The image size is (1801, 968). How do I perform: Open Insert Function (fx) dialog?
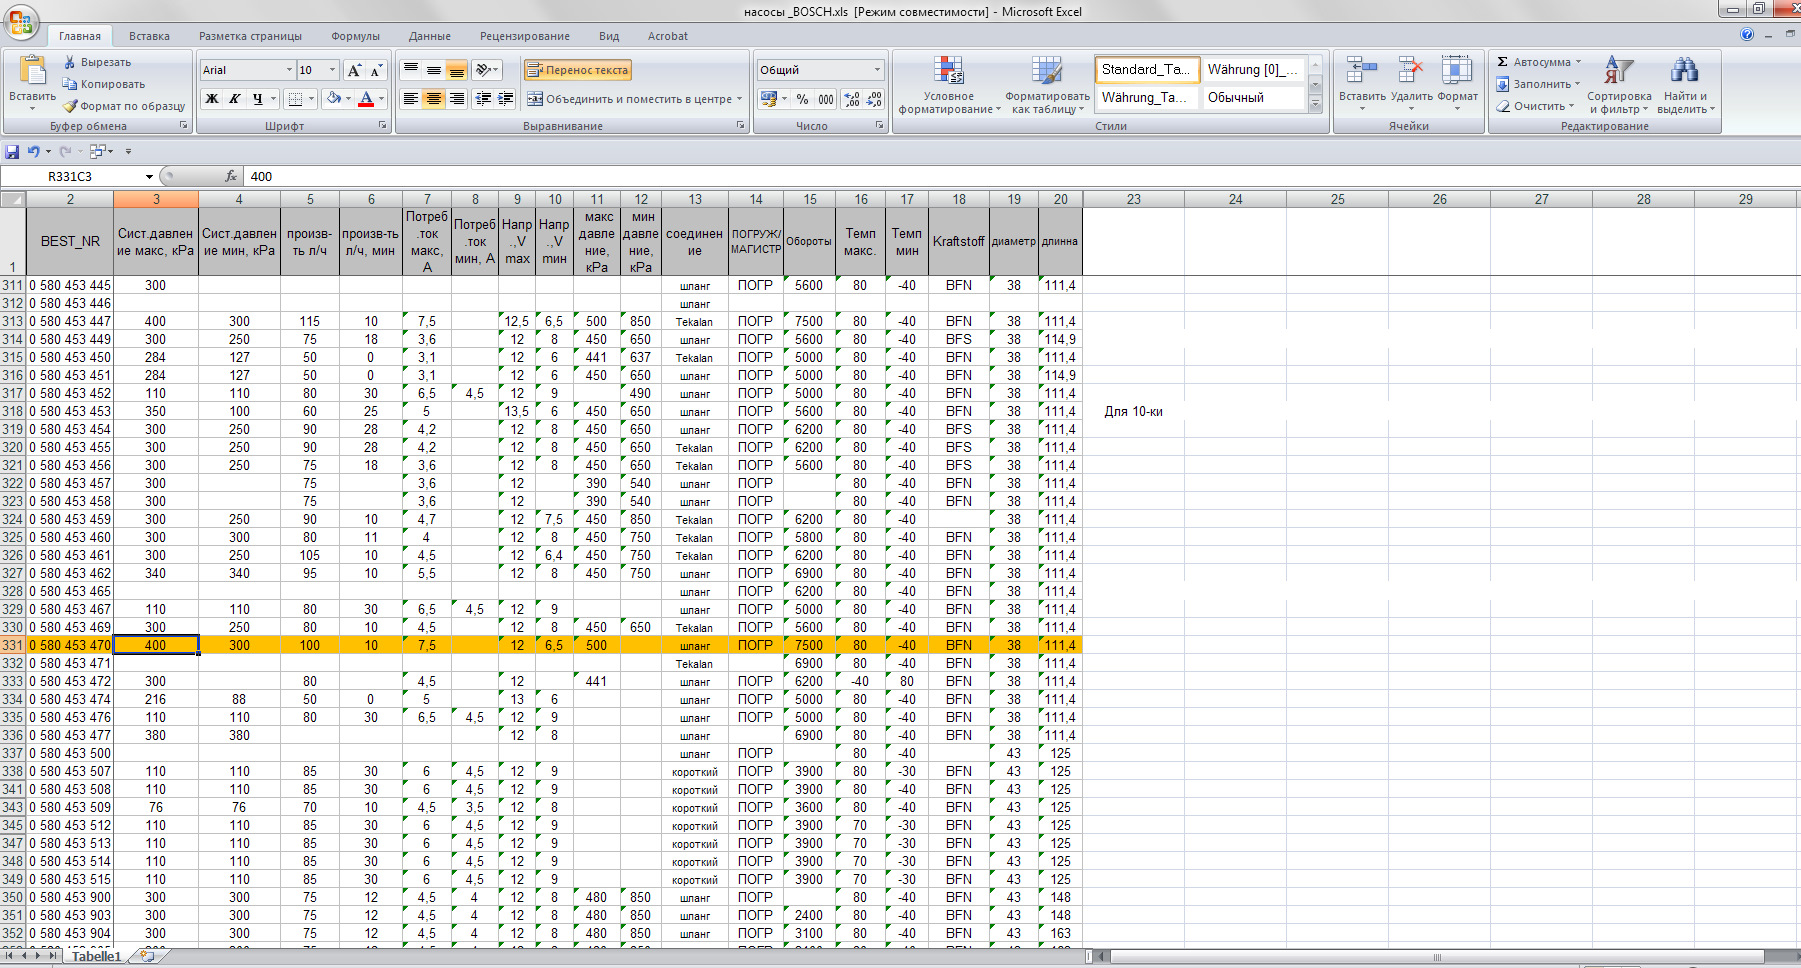pyautogui.click(x=231, y=176)
